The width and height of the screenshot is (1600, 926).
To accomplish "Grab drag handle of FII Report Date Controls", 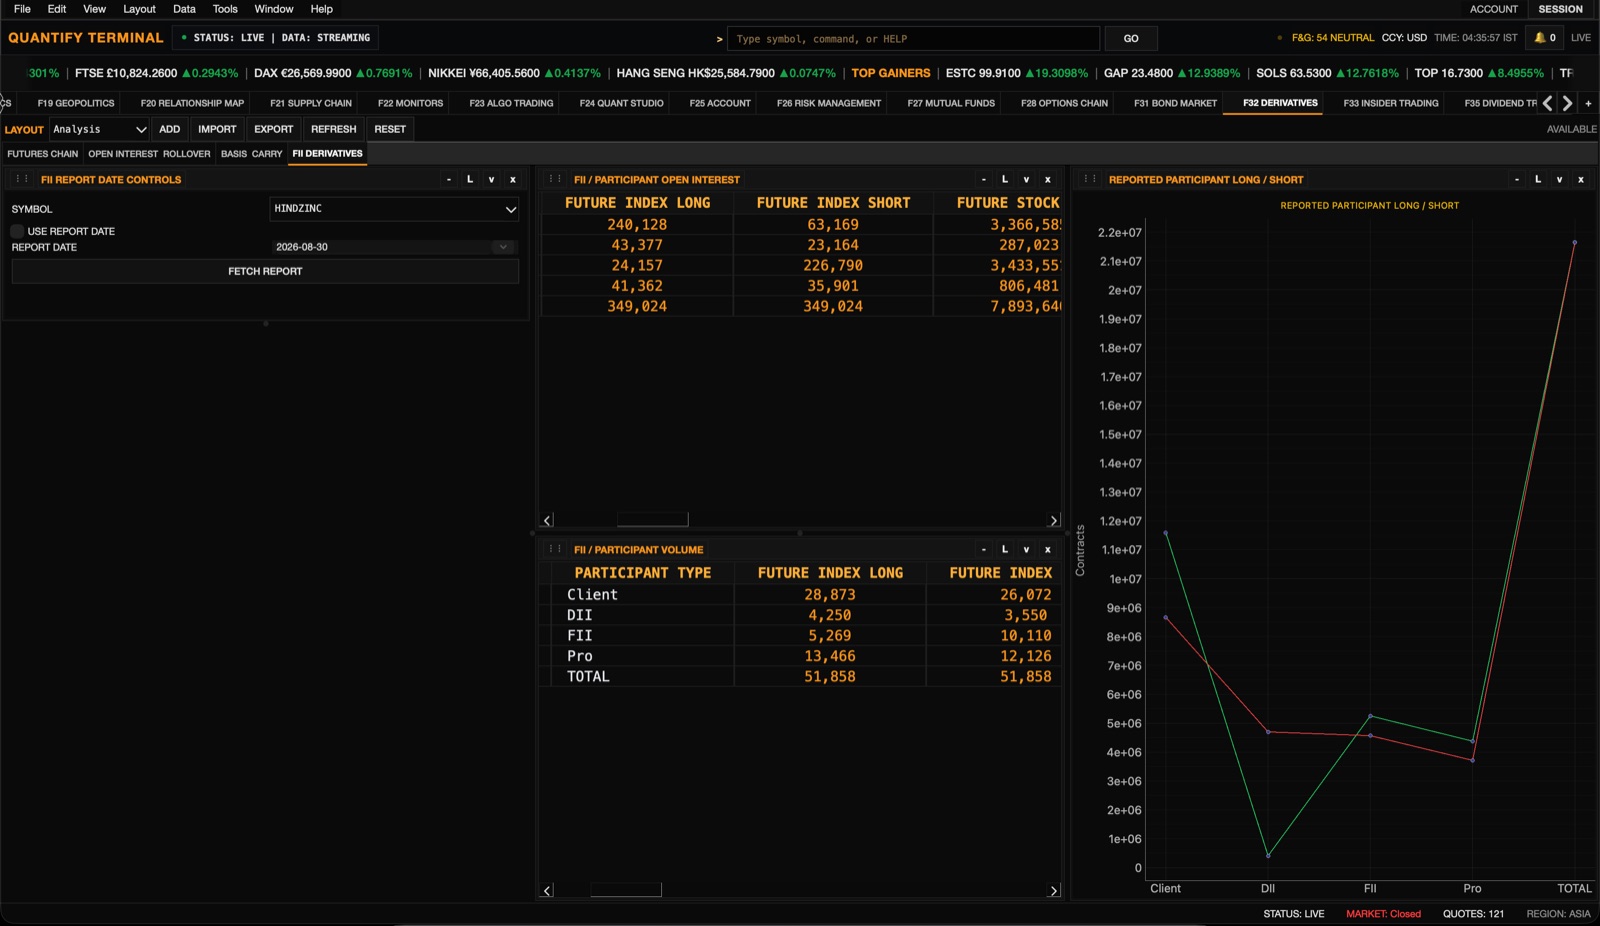I will [22, 180].
